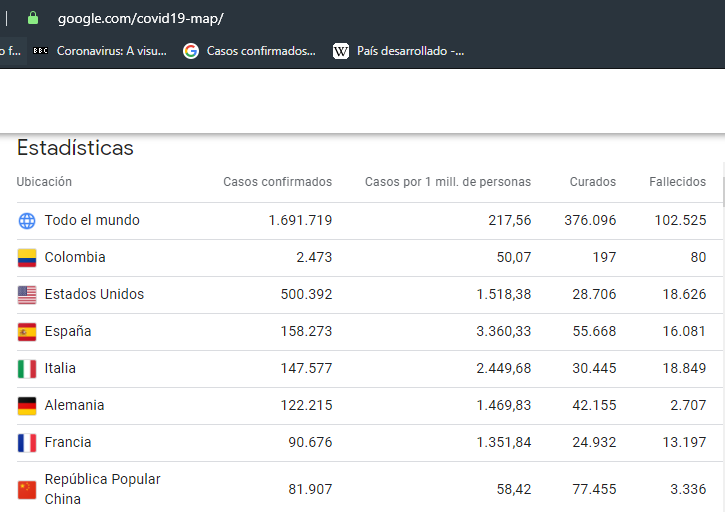Click España deaths value 16.081

pos(684,331)
